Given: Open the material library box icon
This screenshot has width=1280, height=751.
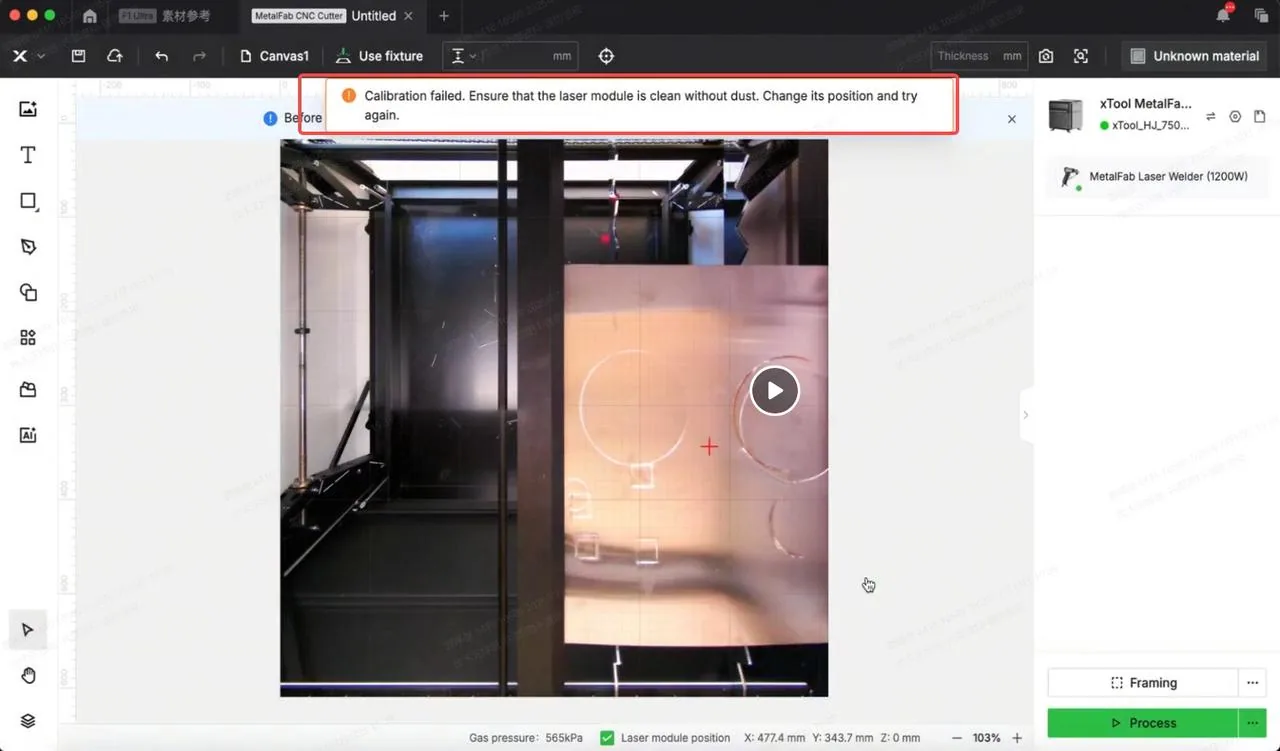Looking at the screenshot, I should [x=28, y=390].
